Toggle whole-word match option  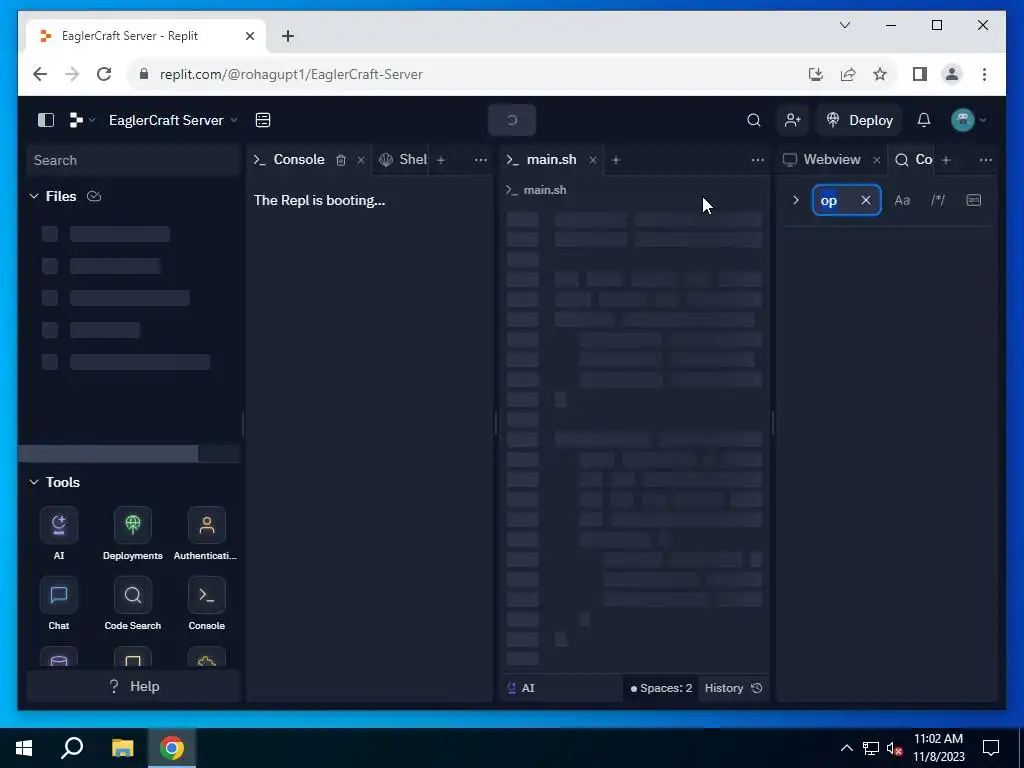974,200
